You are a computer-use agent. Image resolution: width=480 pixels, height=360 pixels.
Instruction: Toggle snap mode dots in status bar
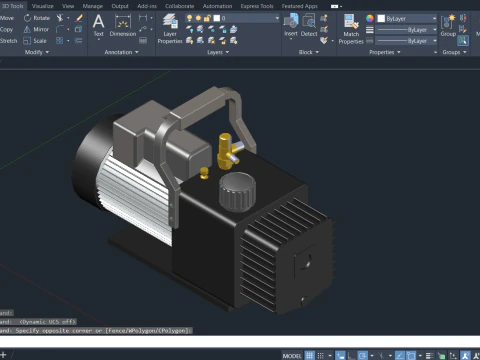point(321,356)
